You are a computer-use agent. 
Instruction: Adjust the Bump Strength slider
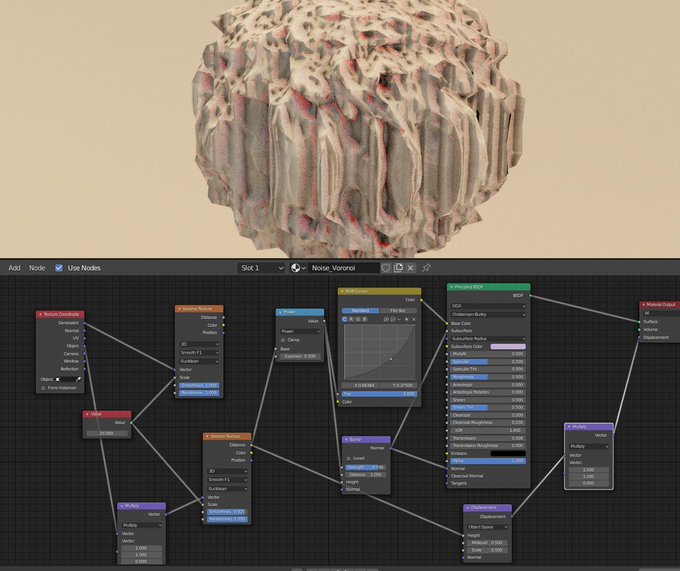coord(366,467)
